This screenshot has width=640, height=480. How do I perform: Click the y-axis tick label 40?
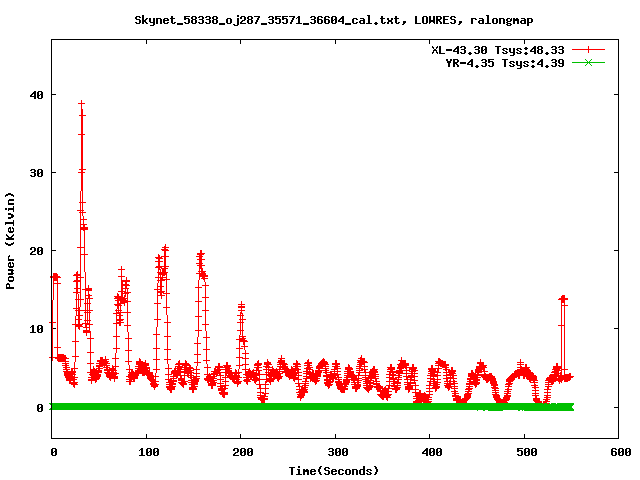coord(36,95)
